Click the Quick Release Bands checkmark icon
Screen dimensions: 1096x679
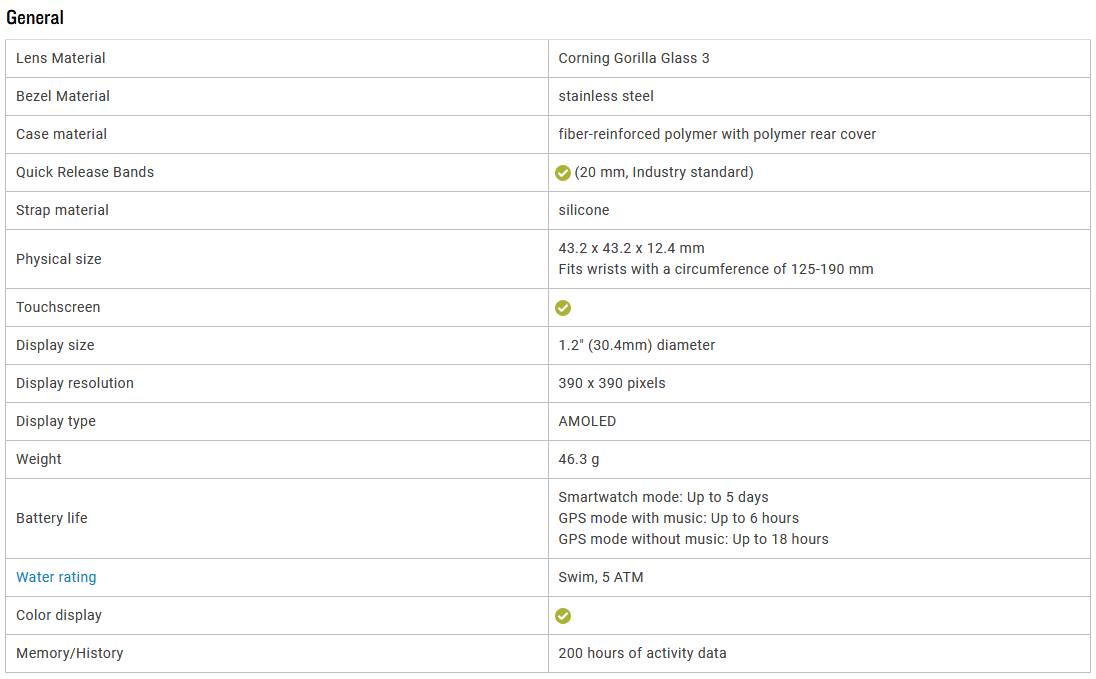coord(563,173)
